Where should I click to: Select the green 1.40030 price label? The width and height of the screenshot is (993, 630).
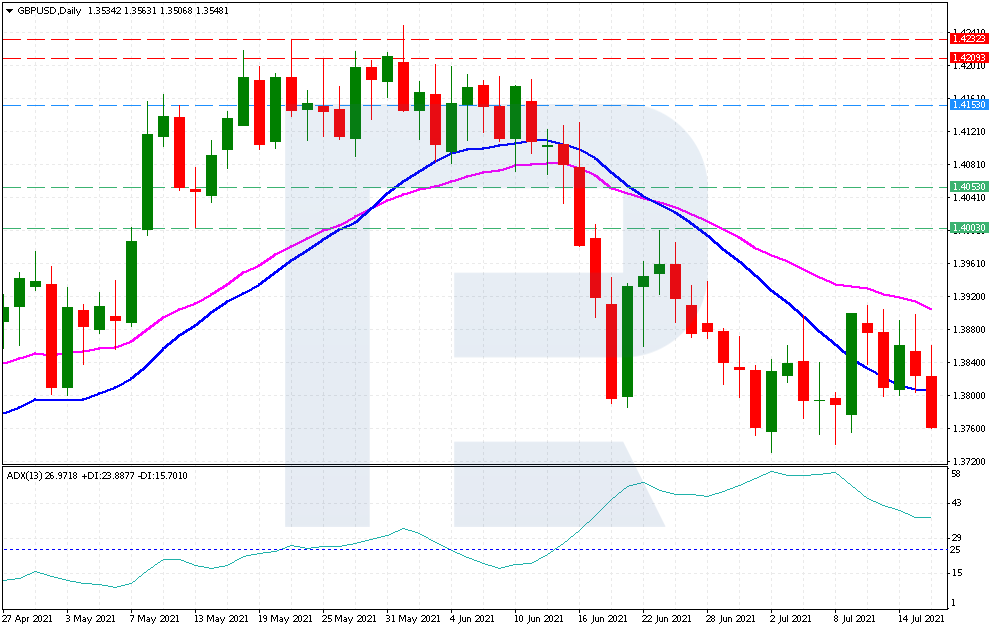969,228
